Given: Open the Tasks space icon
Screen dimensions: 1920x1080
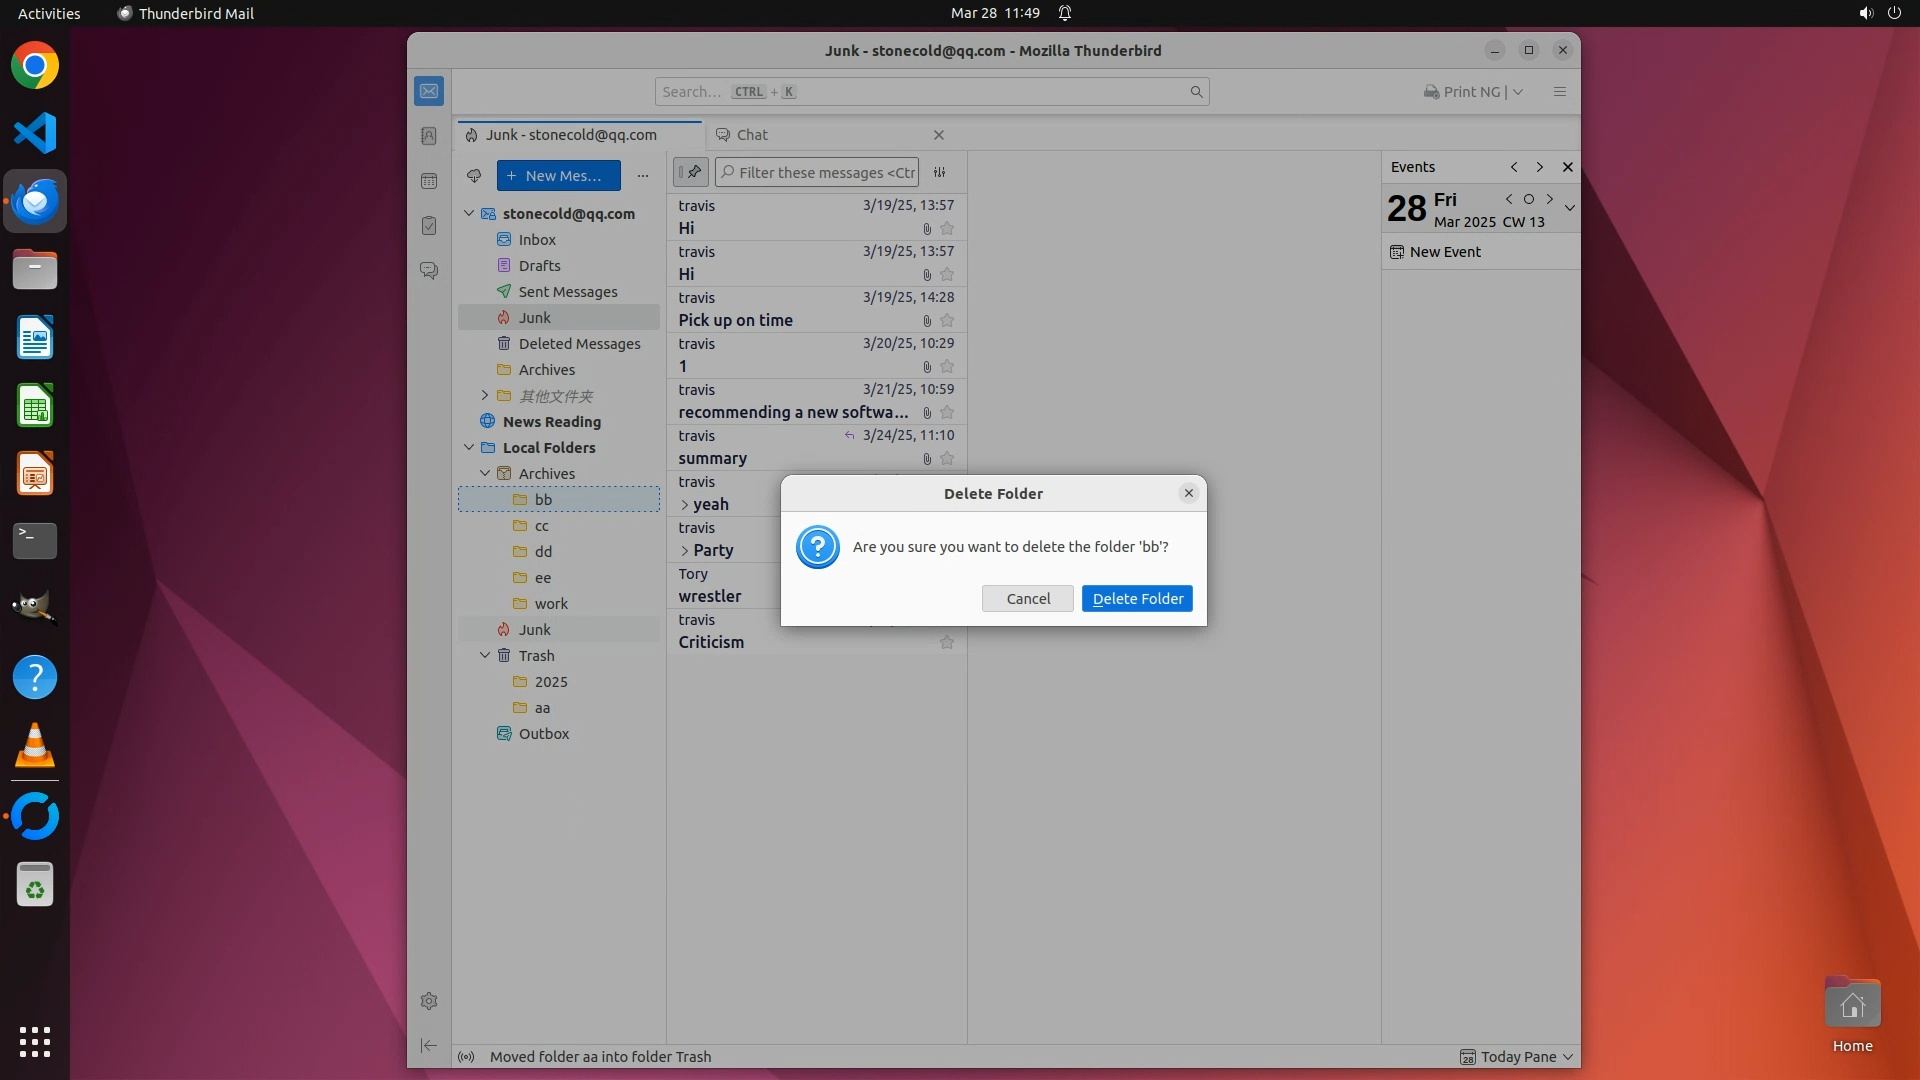Looking at the screenshot, I should [429, 226].
